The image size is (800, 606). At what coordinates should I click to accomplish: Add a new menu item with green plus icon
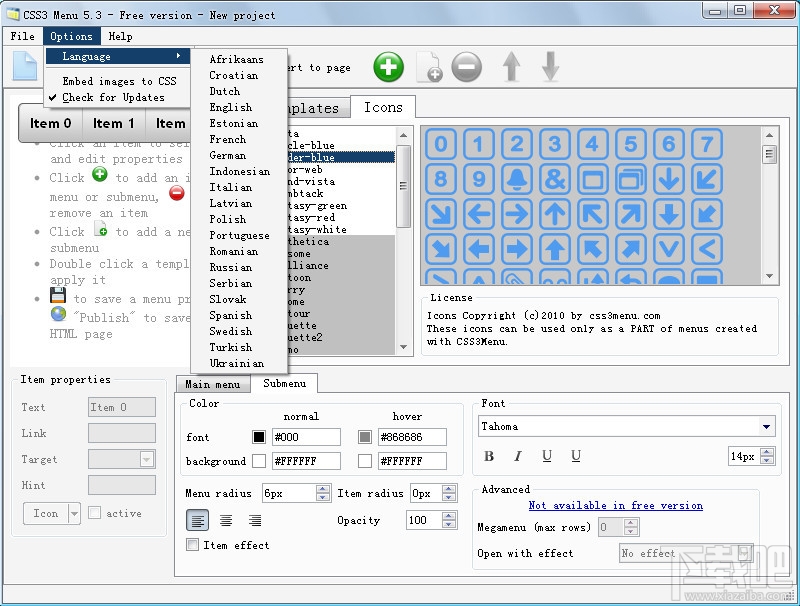(x=388, y=67)
